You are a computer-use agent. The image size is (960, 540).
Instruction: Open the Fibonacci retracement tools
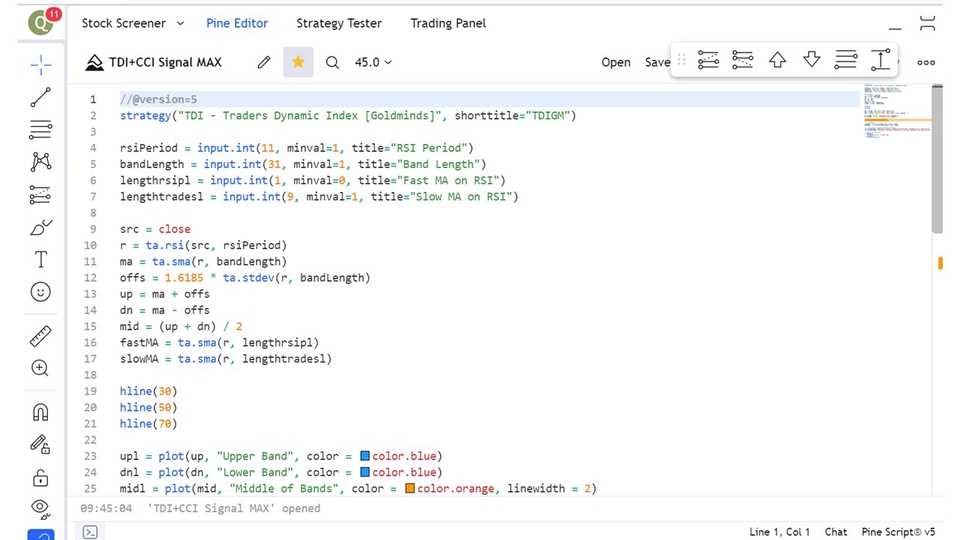41,130
